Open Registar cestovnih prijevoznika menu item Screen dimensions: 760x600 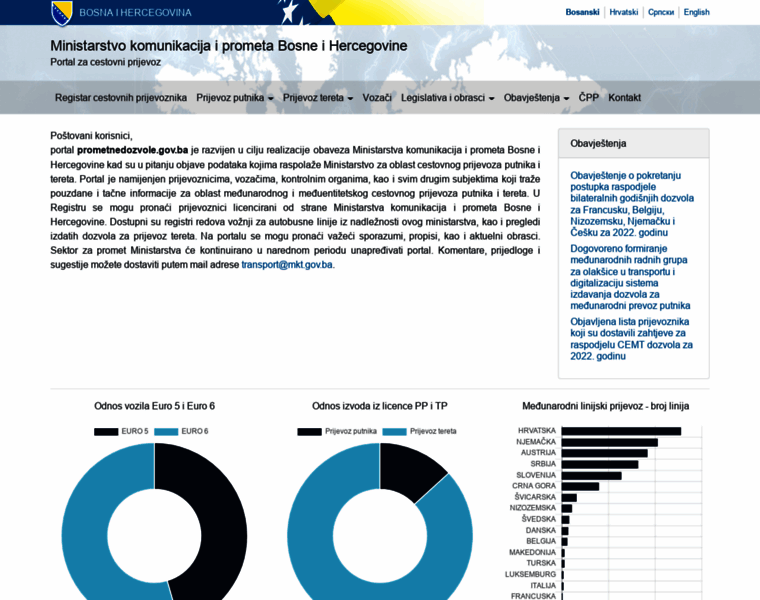pos(121,97)
